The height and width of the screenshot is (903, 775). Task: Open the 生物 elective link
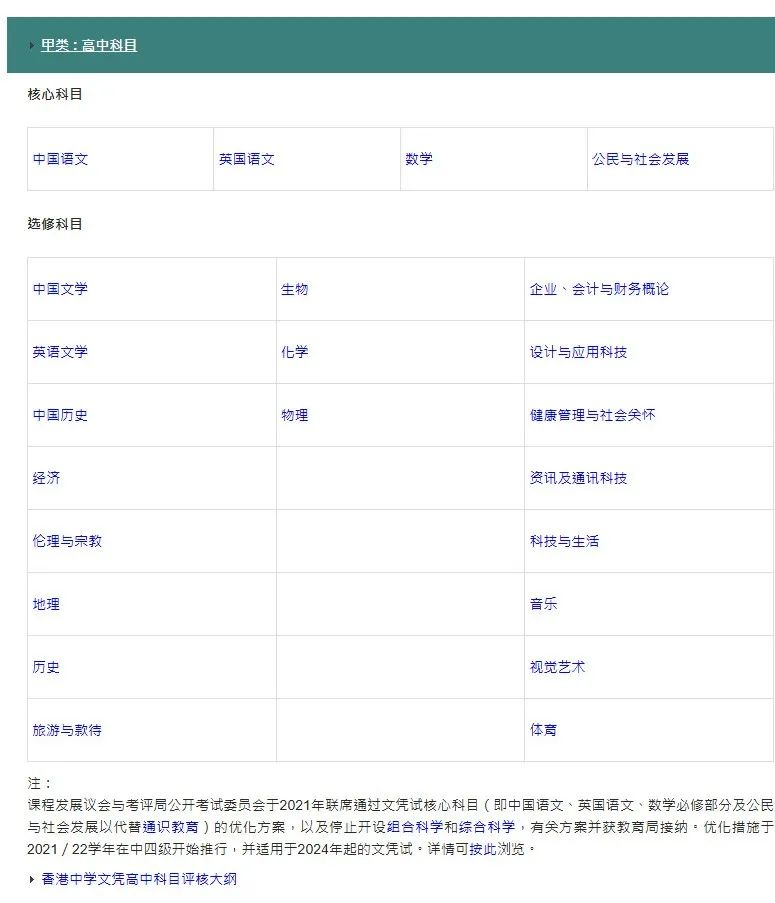[294, 289]
